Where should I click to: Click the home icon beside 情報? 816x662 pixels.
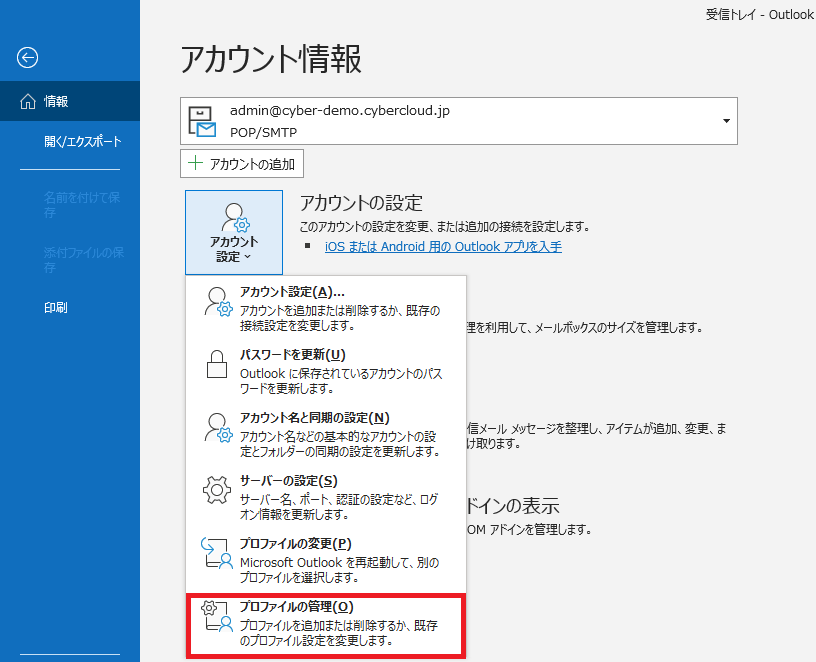pos(28,101)
